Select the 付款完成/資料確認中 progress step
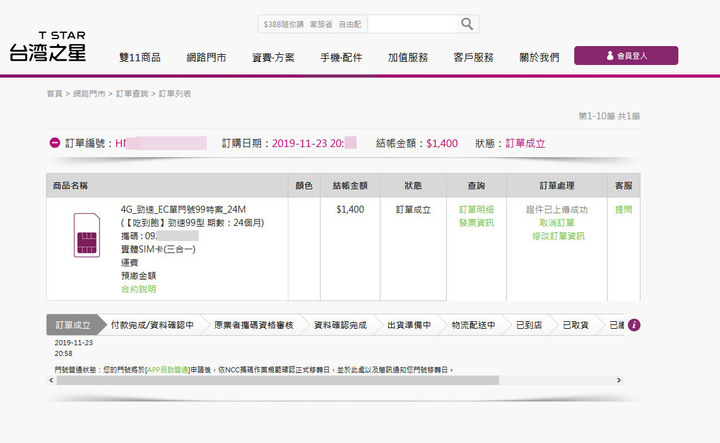This screenshot has height=443, width=720. [x=152, y=325]
